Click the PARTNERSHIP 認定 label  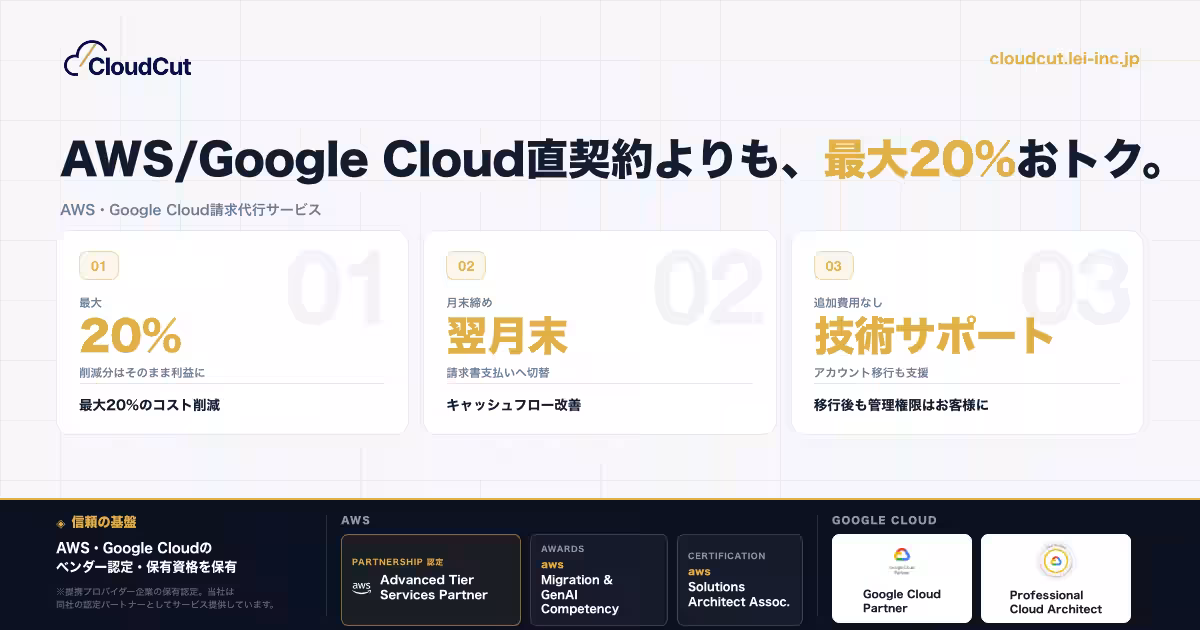pyautogui.click(x=397, y=562)
